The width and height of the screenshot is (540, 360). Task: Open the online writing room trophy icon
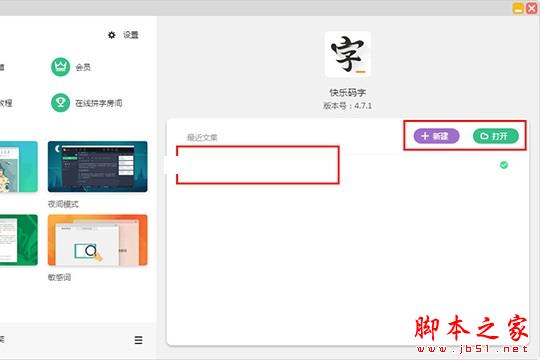61,103
